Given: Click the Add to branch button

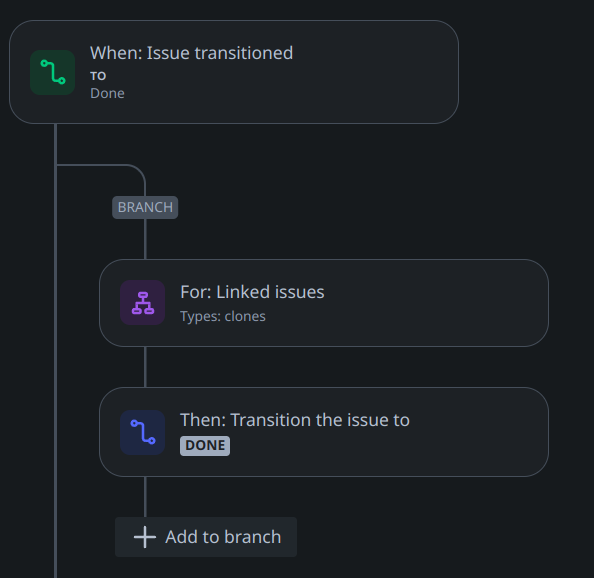Looking at the screenshot, I should 206,537.
